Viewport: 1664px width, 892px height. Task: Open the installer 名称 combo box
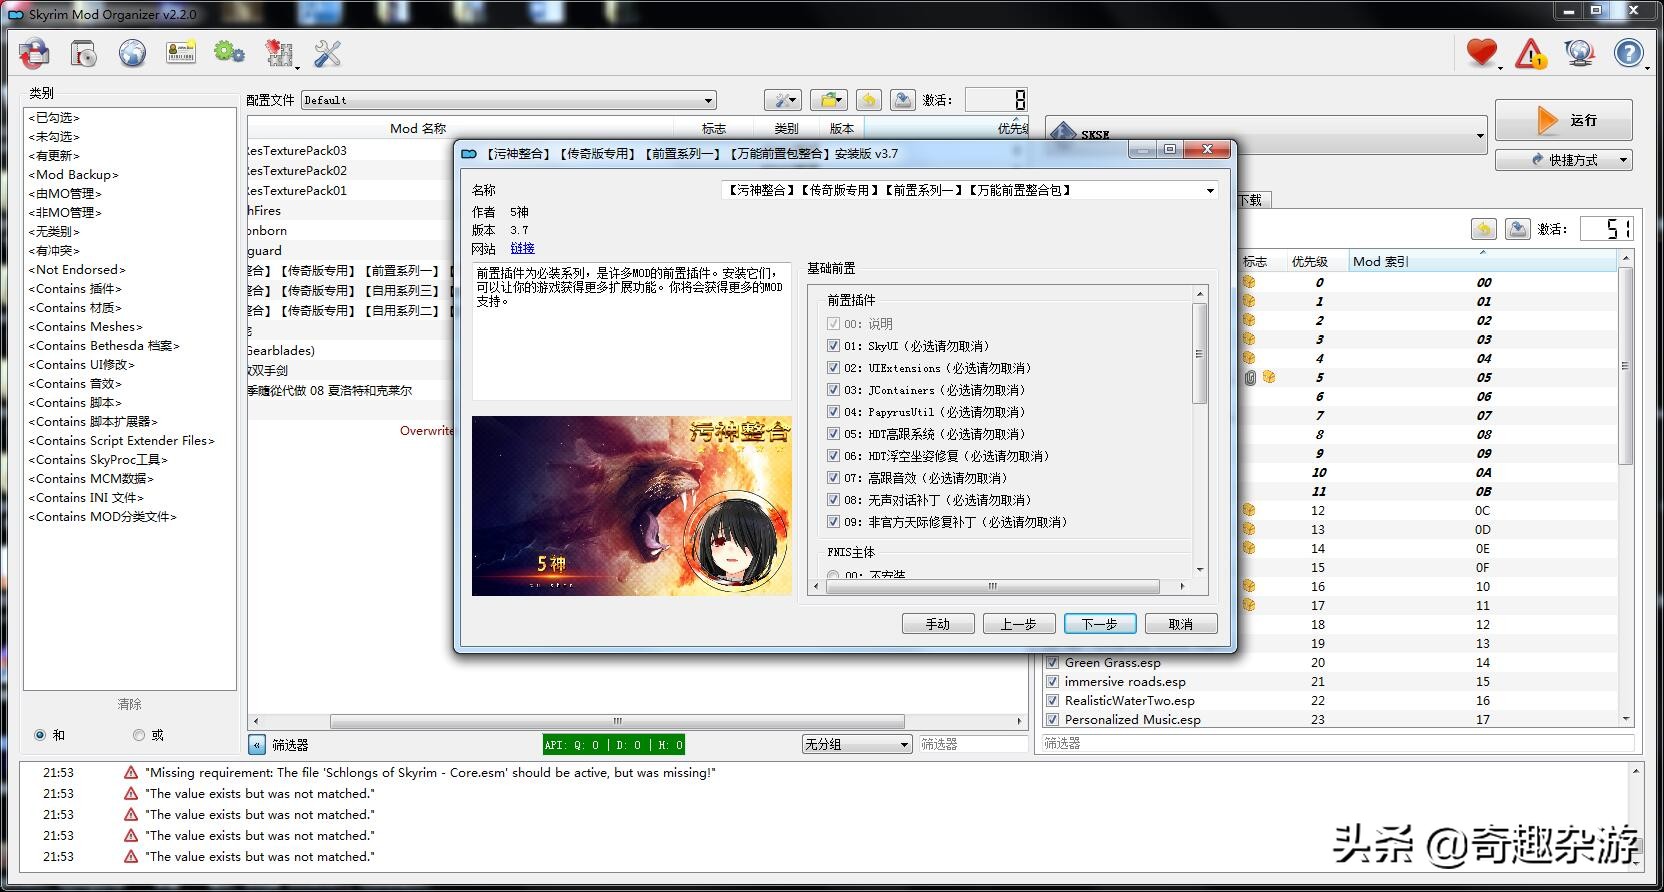[x=969, y=190]
